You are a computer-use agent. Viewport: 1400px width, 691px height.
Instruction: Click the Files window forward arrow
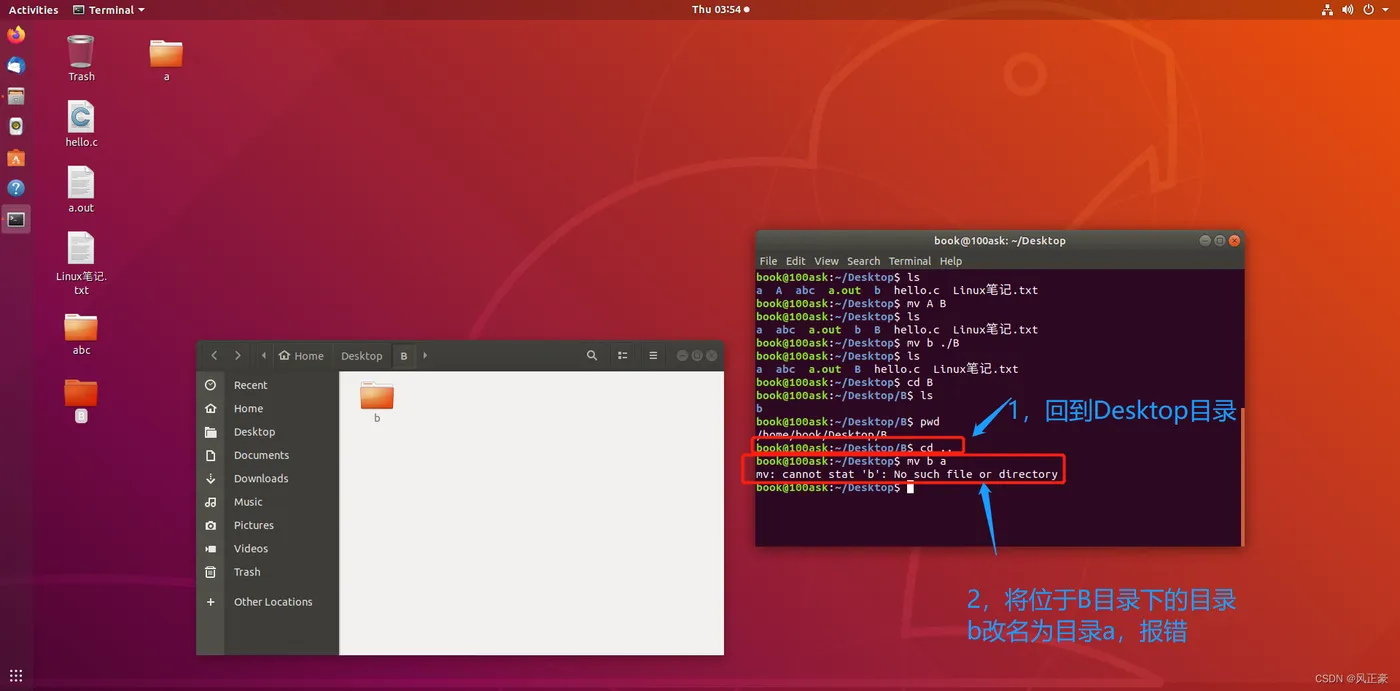237,356
